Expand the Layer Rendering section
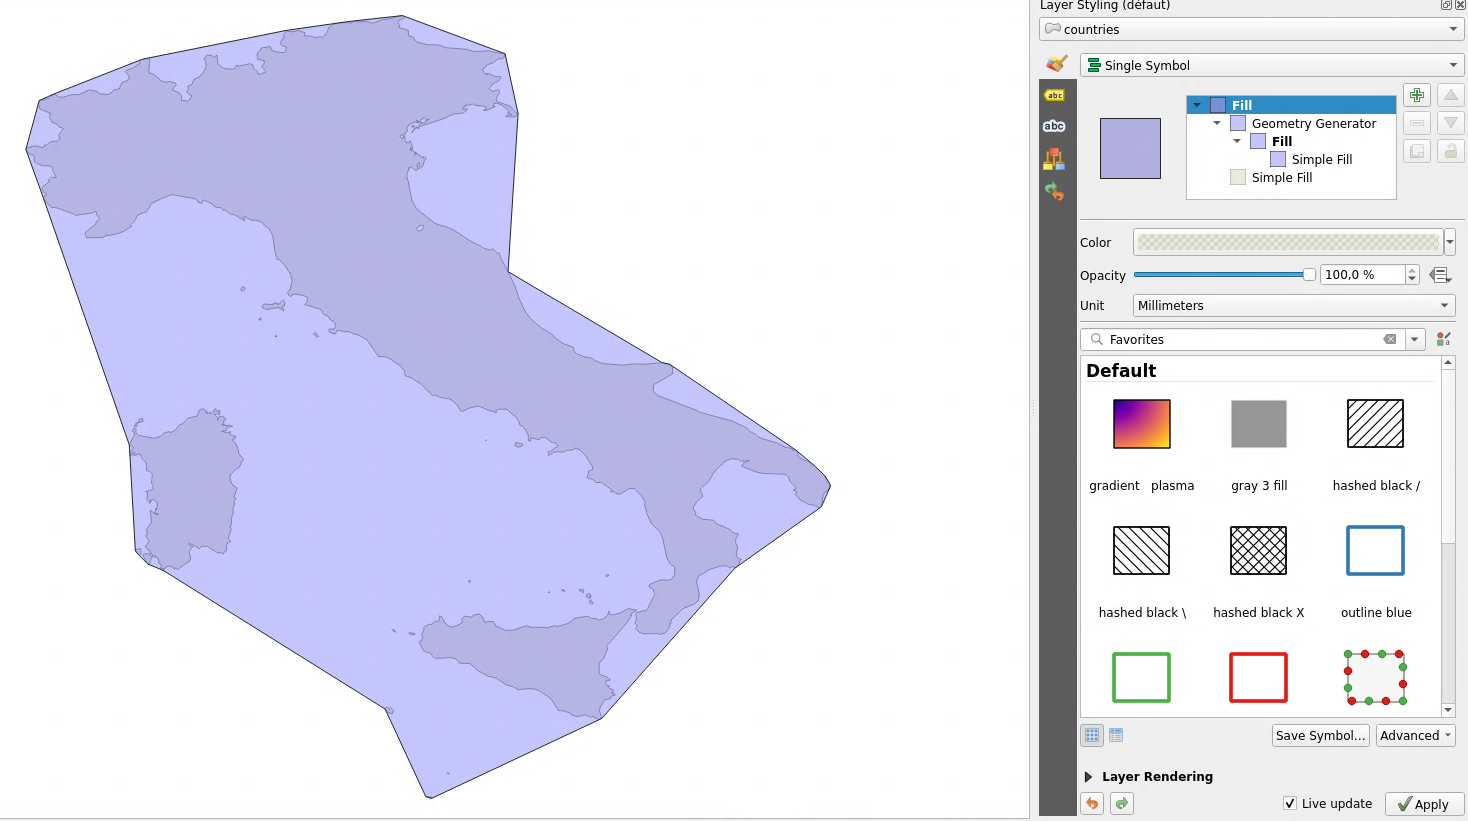The image size is (1468, 821). pos(1089,777)
